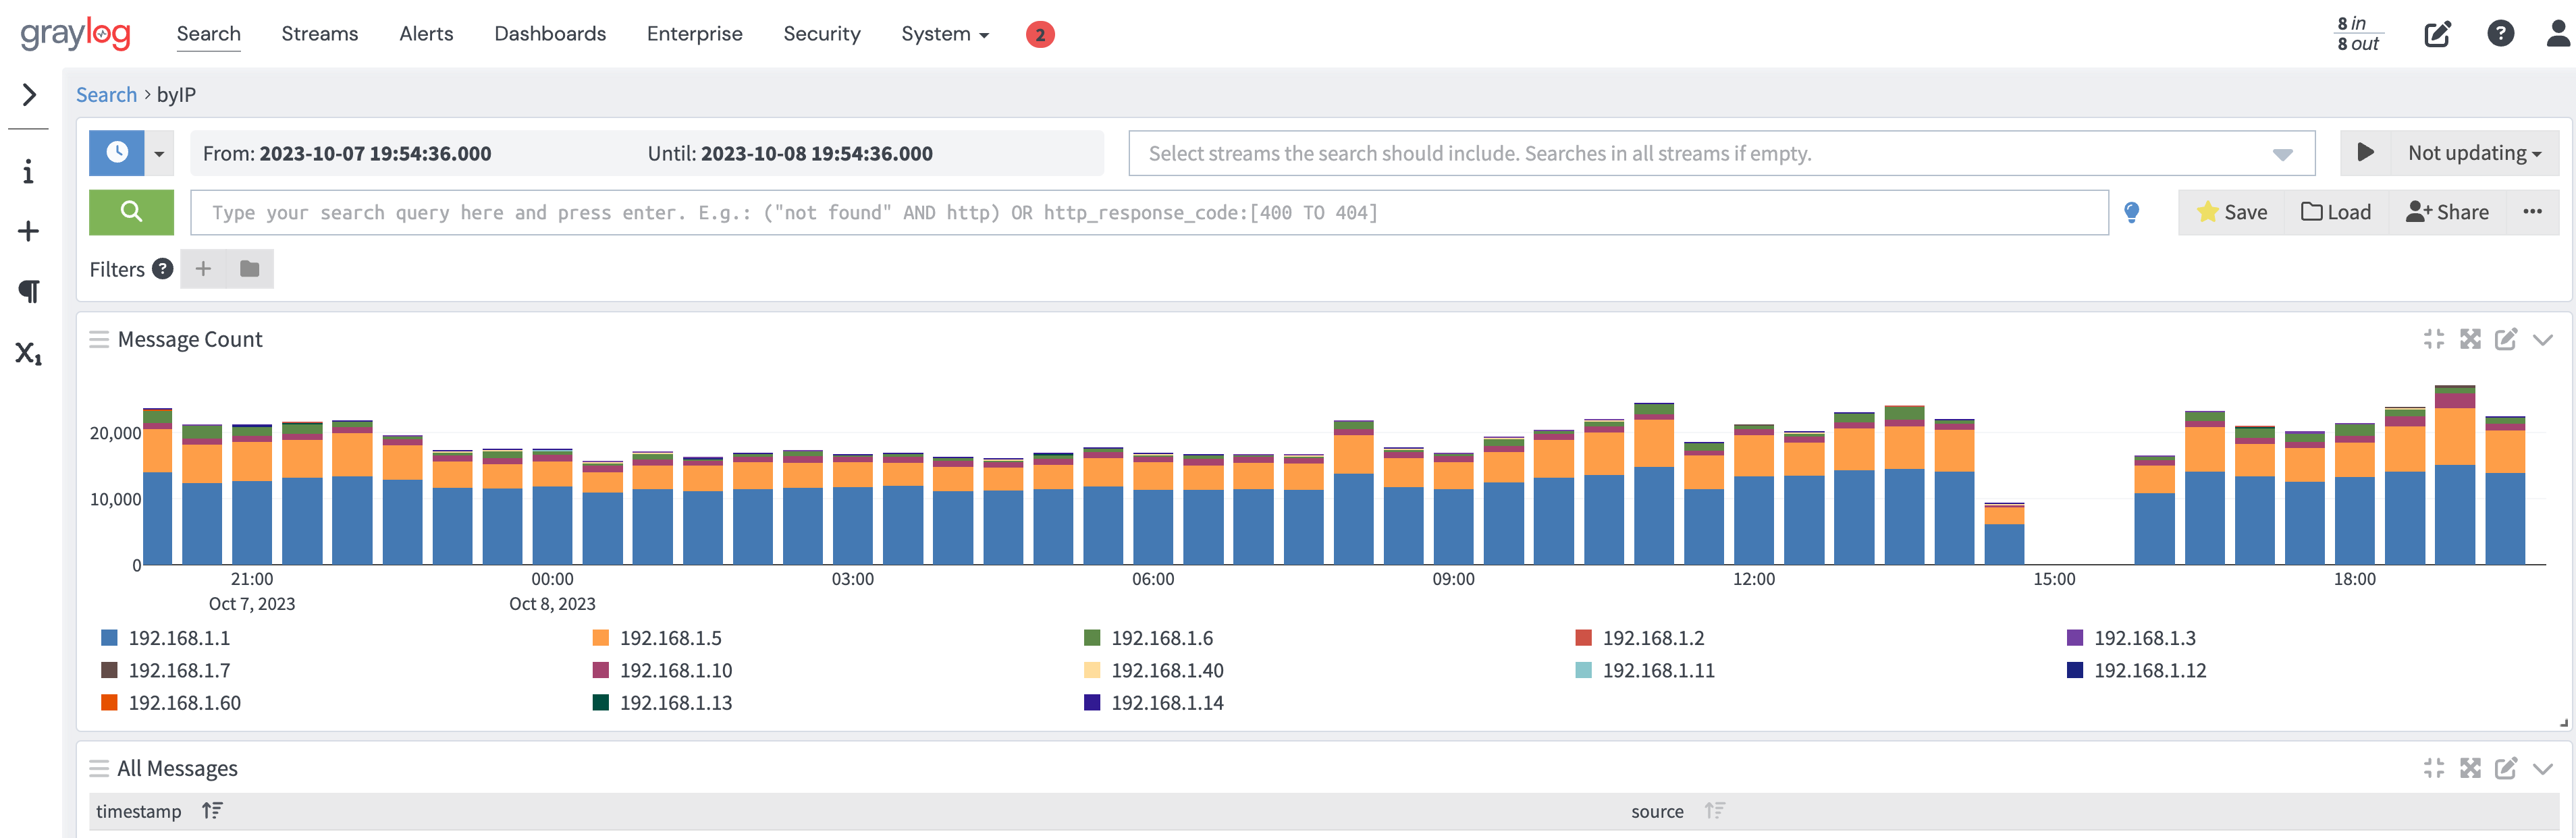Go to the Dashboards menu
This screenshot has height=838, width=2576.
pyautogui.click(x=550, y=34)
